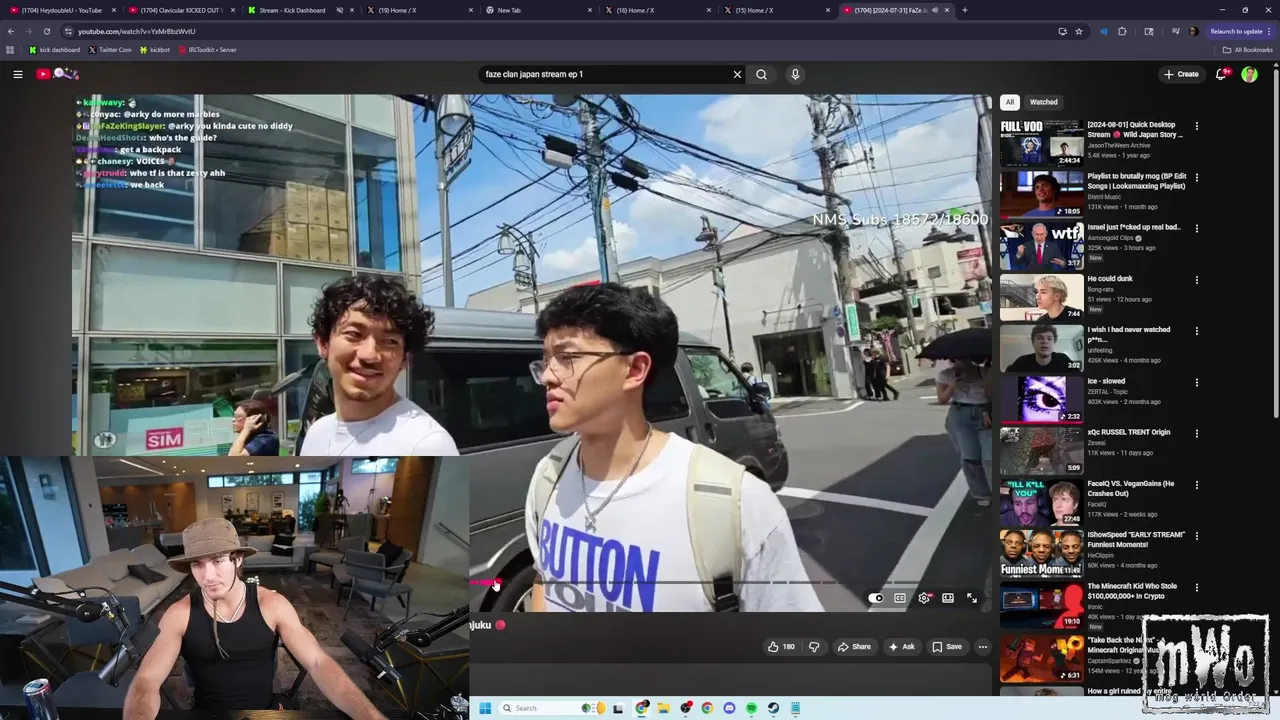Start voice search with microphone icon
Screen dimensions: 1280x720
coord(795,74)
